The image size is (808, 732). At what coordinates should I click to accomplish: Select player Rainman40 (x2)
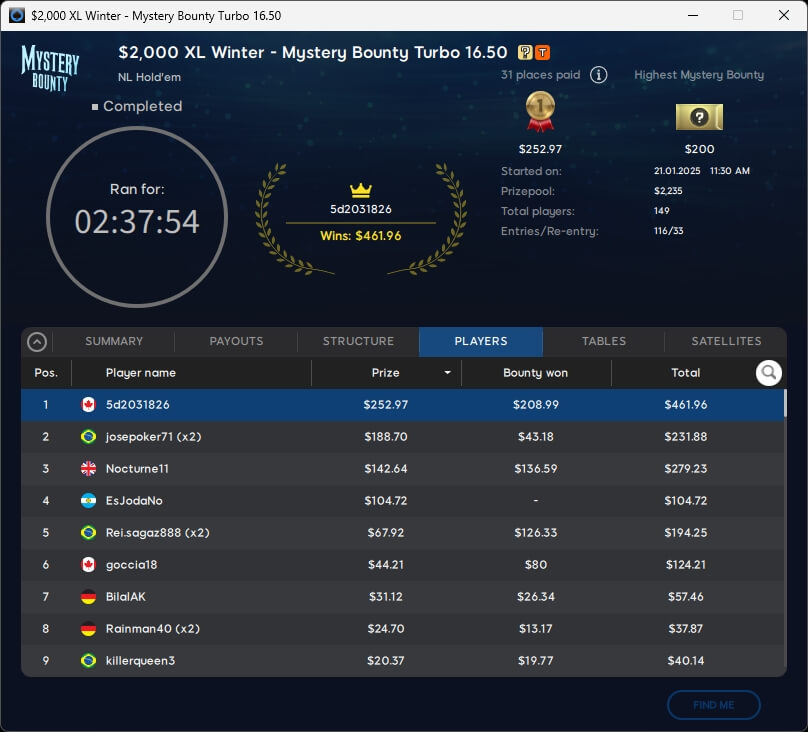point(402,628)
